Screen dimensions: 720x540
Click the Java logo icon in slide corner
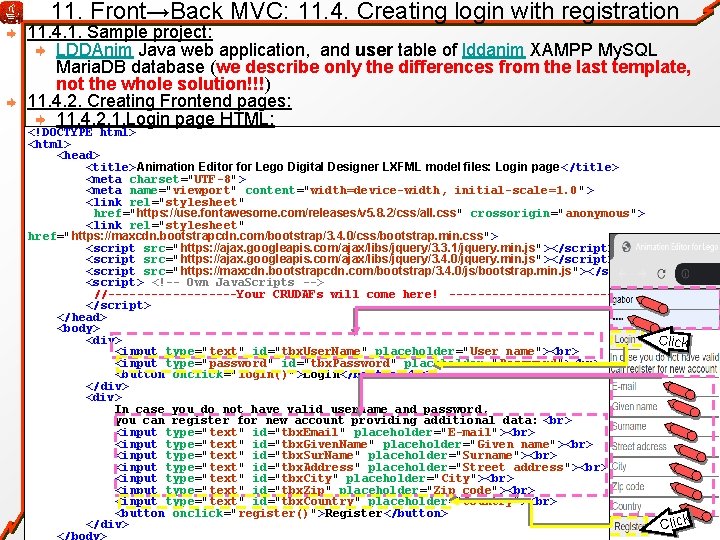click(11, 12)
